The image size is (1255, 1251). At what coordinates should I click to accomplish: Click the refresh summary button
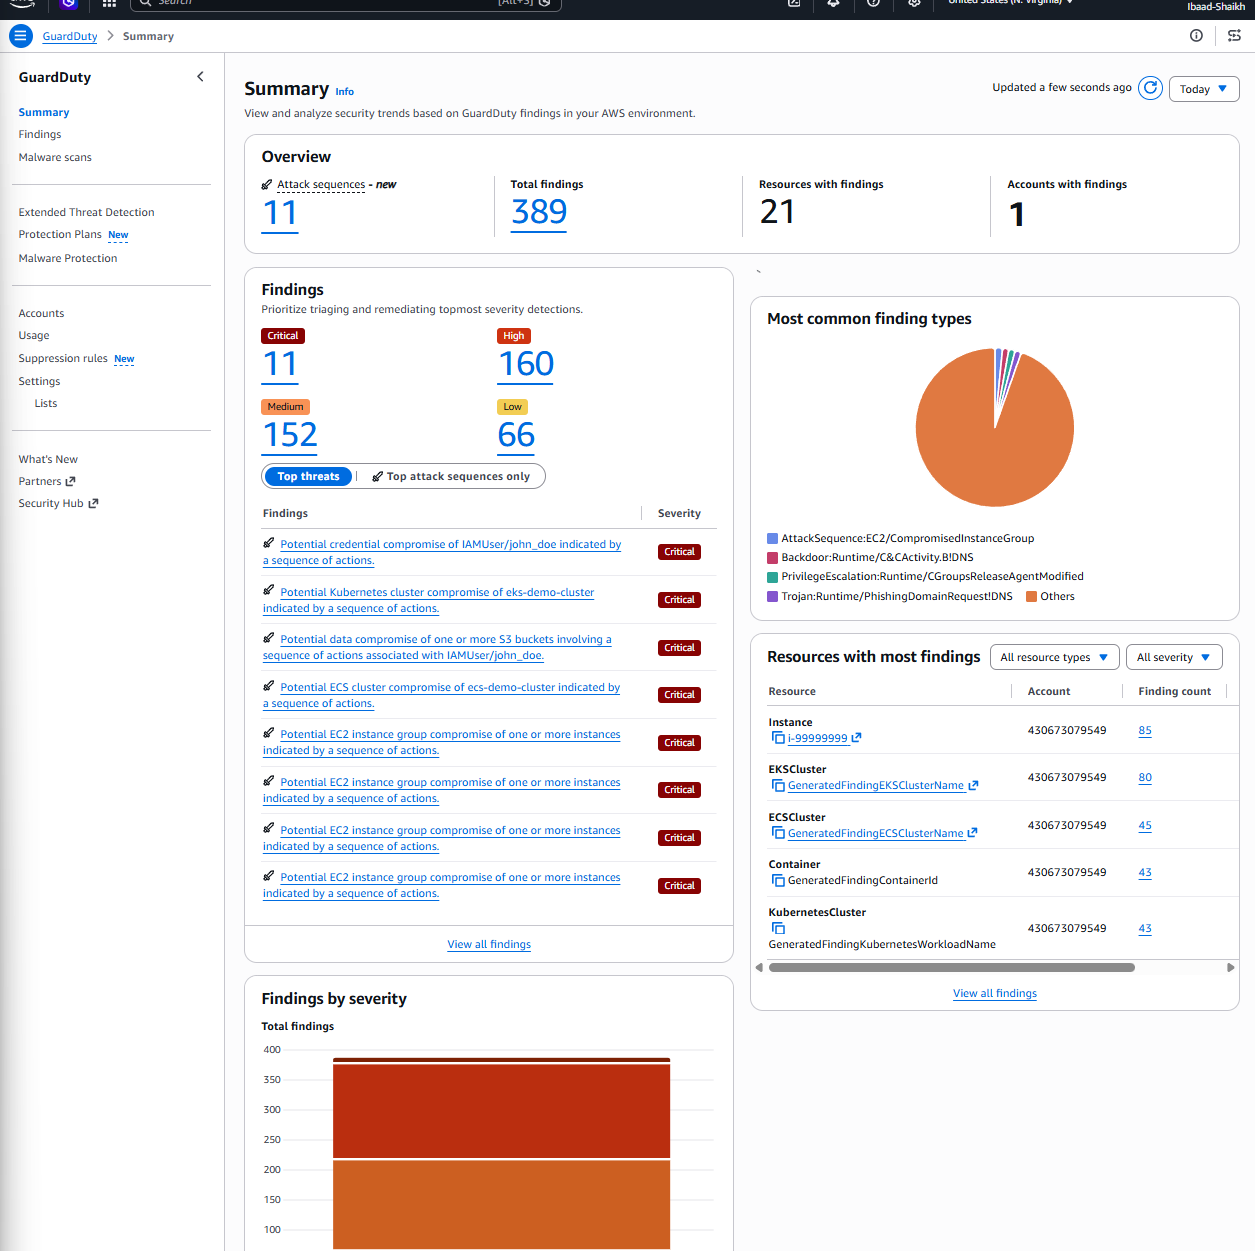[x=1151, y=88]
